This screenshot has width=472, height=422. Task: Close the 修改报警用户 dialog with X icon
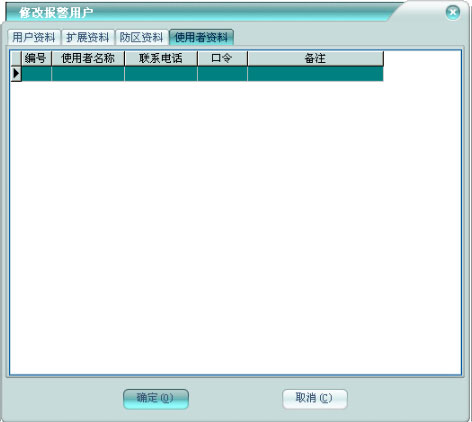click(x=453, y=13)
